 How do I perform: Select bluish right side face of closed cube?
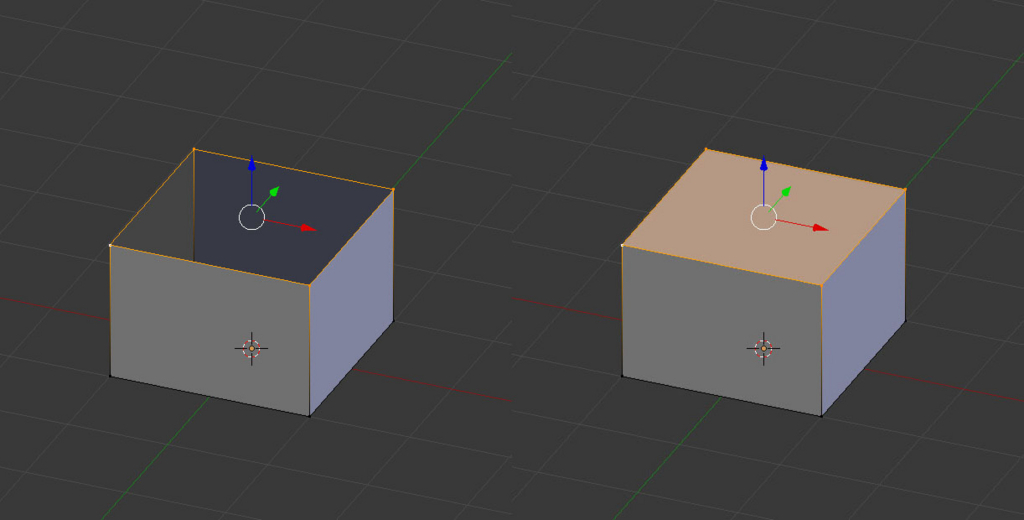coord(863,301)
